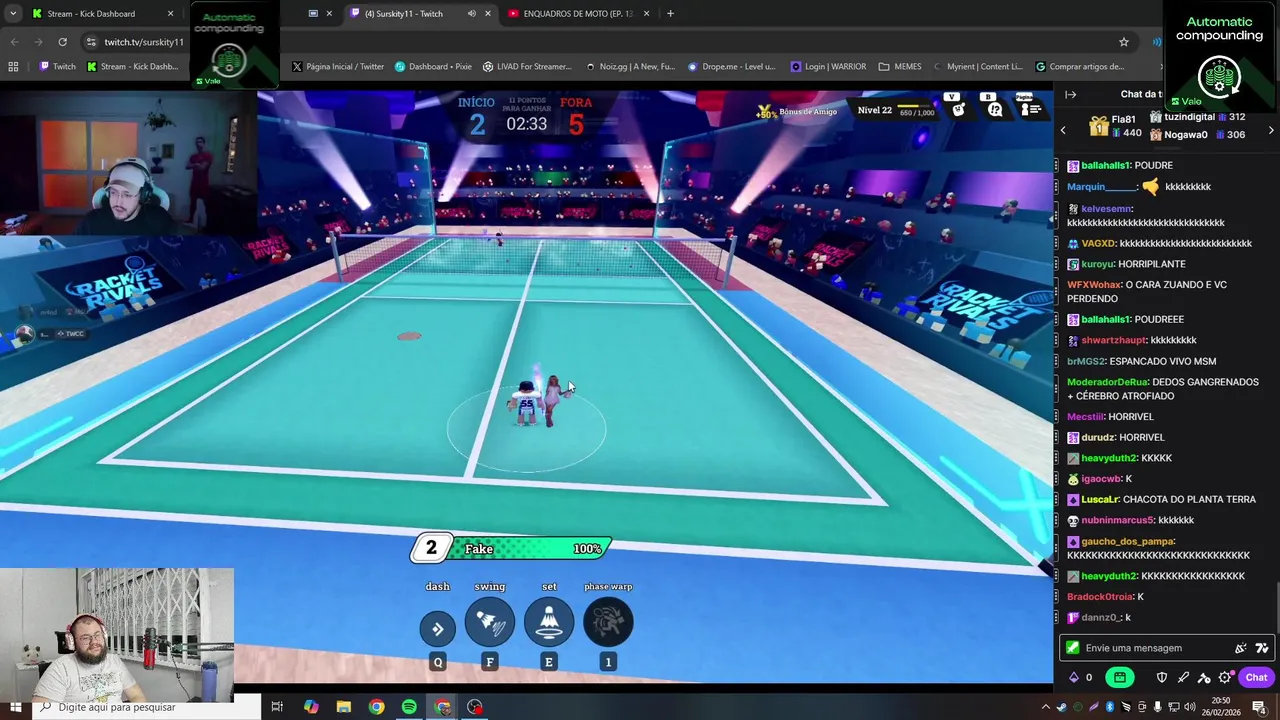
Task: Open the in-game V emote icon
Action: 958,109
